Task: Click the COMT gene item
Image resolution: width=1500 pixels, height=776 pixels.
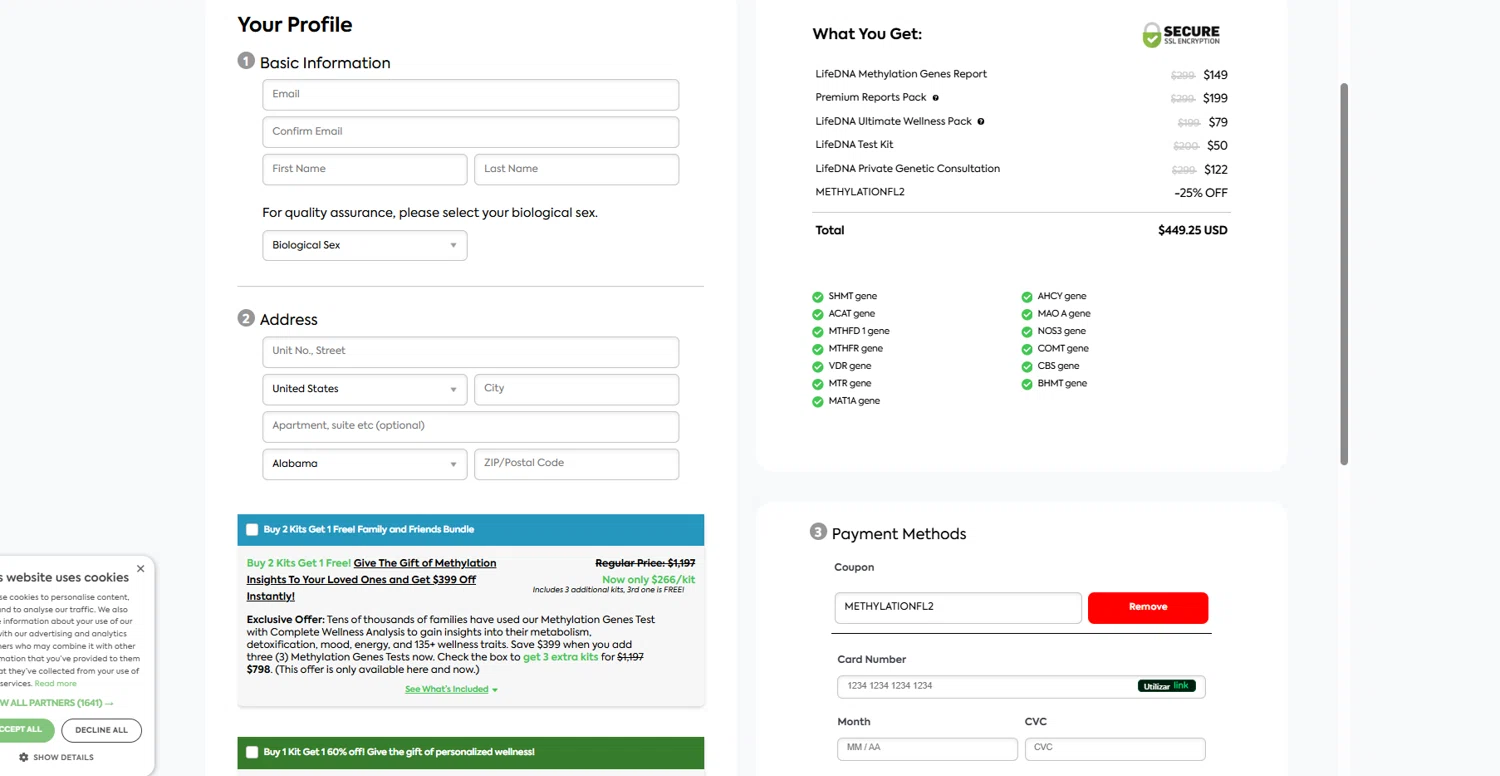Action: point(1055,349)
